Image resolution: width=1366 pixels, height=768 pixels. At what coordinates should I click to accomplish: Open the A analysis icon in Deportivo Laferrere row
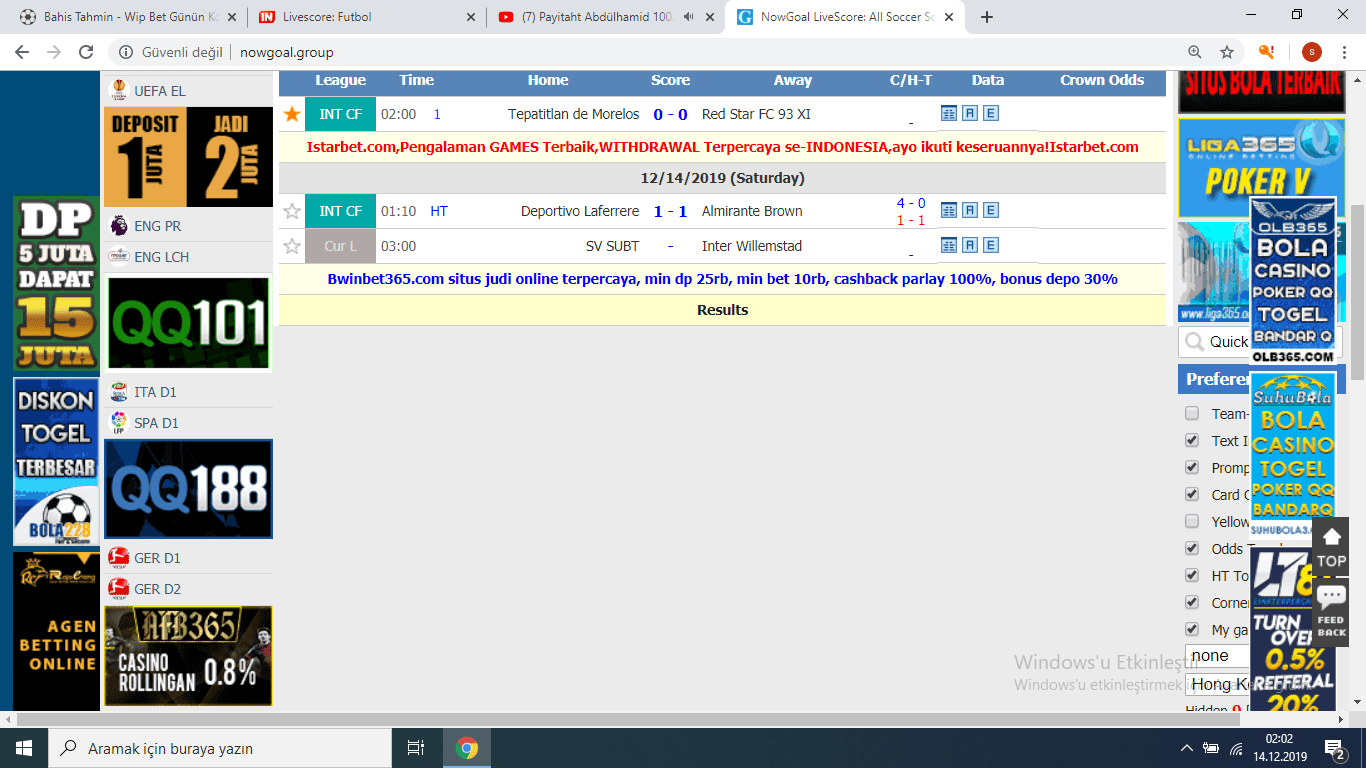(x=970, y=210)
